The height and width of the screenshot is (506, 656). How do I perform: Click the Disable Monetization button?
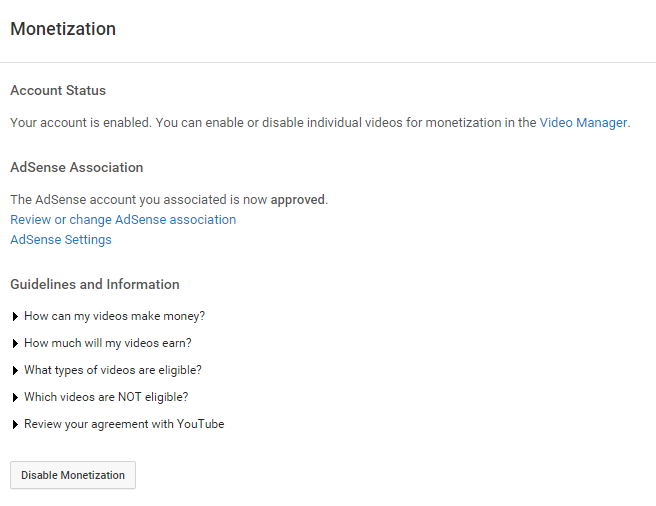coord(73,475)
